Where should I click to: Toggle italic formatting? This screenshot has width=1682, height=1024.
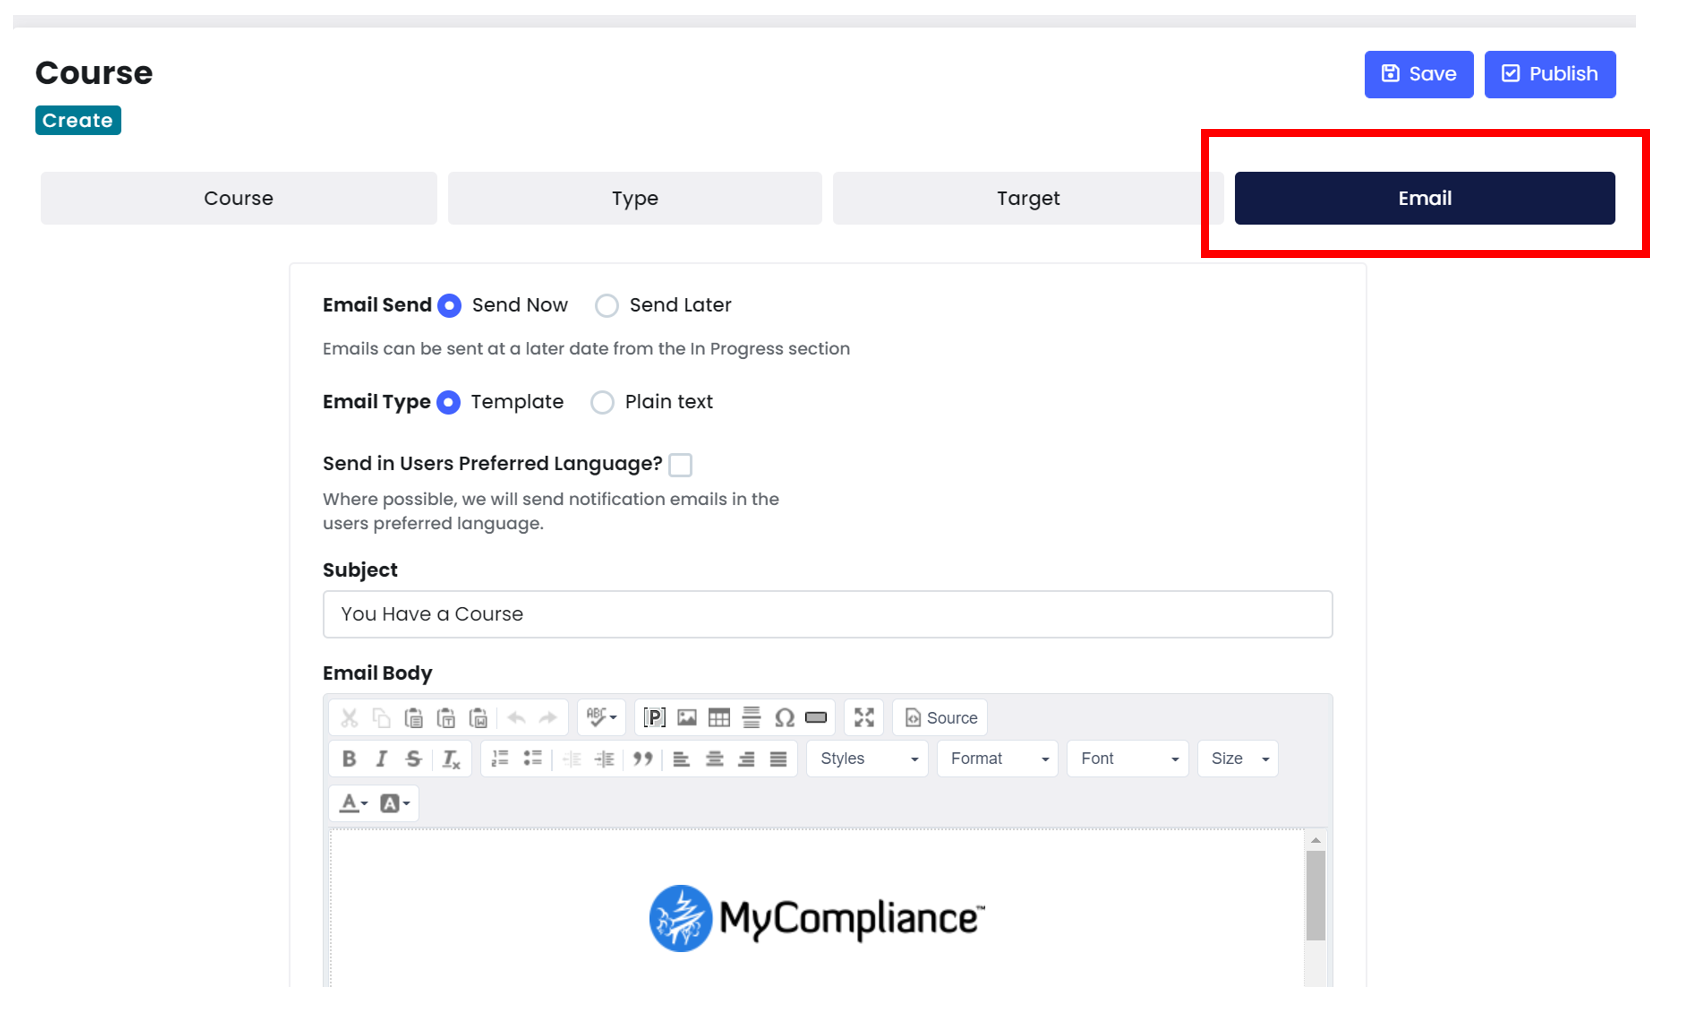pyautogui.click(x=381, y=759)
